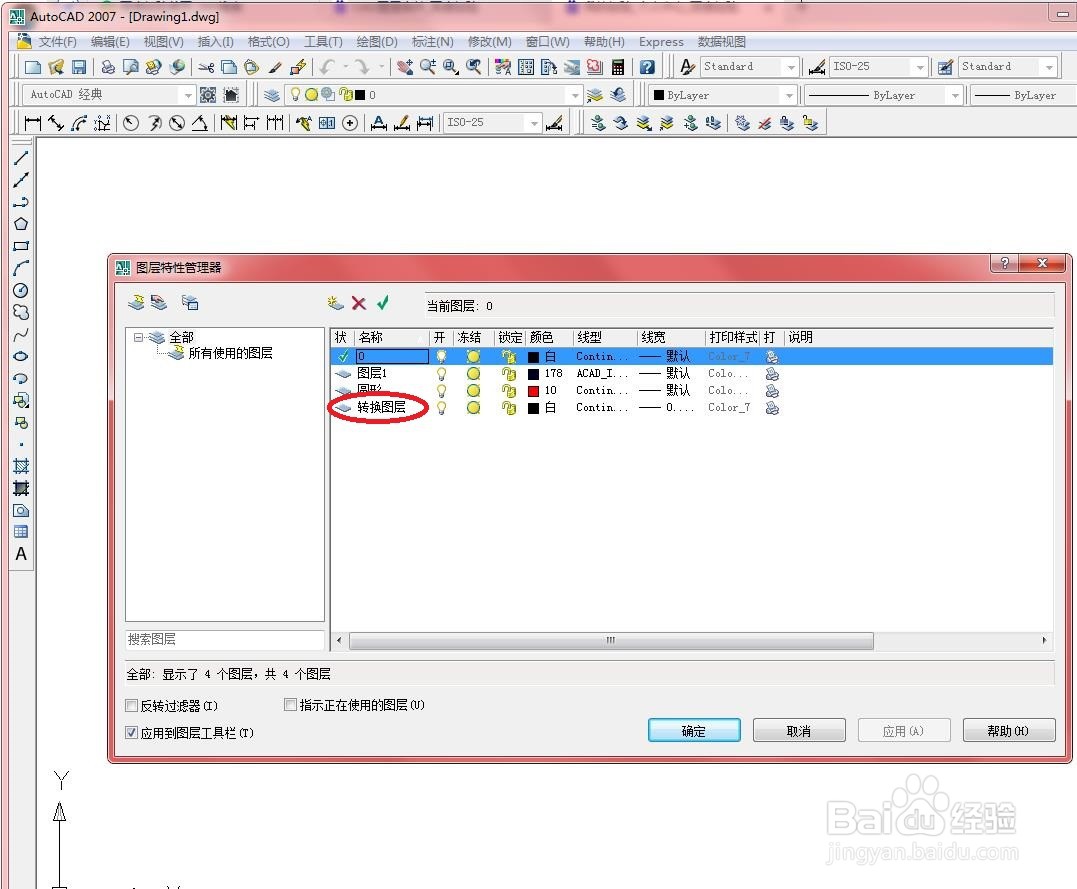Click the Cut scissors icon
This screenshot has width=1077, height=889.
click(x=206, y=67)
